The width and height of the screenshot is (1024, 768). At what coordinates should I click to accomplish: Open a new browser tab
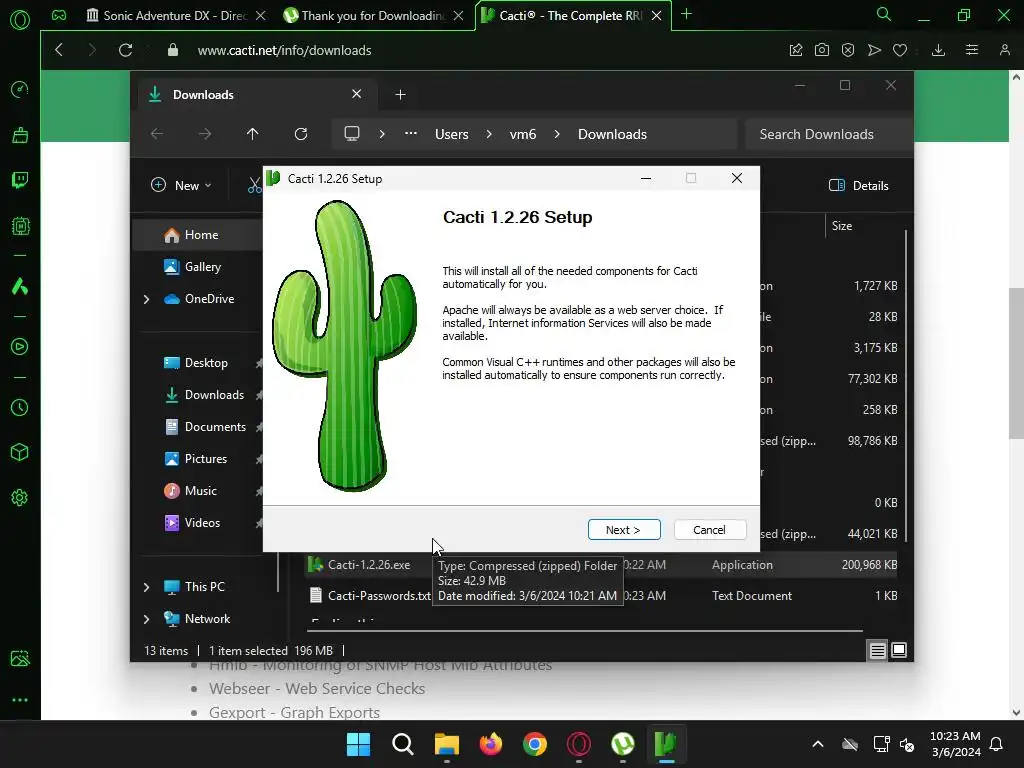click(686, 14)
